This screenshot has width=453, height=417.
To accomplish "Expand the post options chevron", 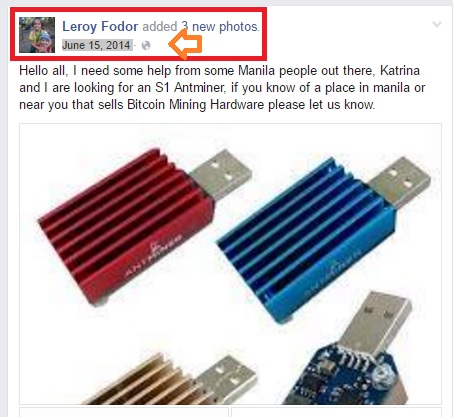I will (x=437, y=24).
